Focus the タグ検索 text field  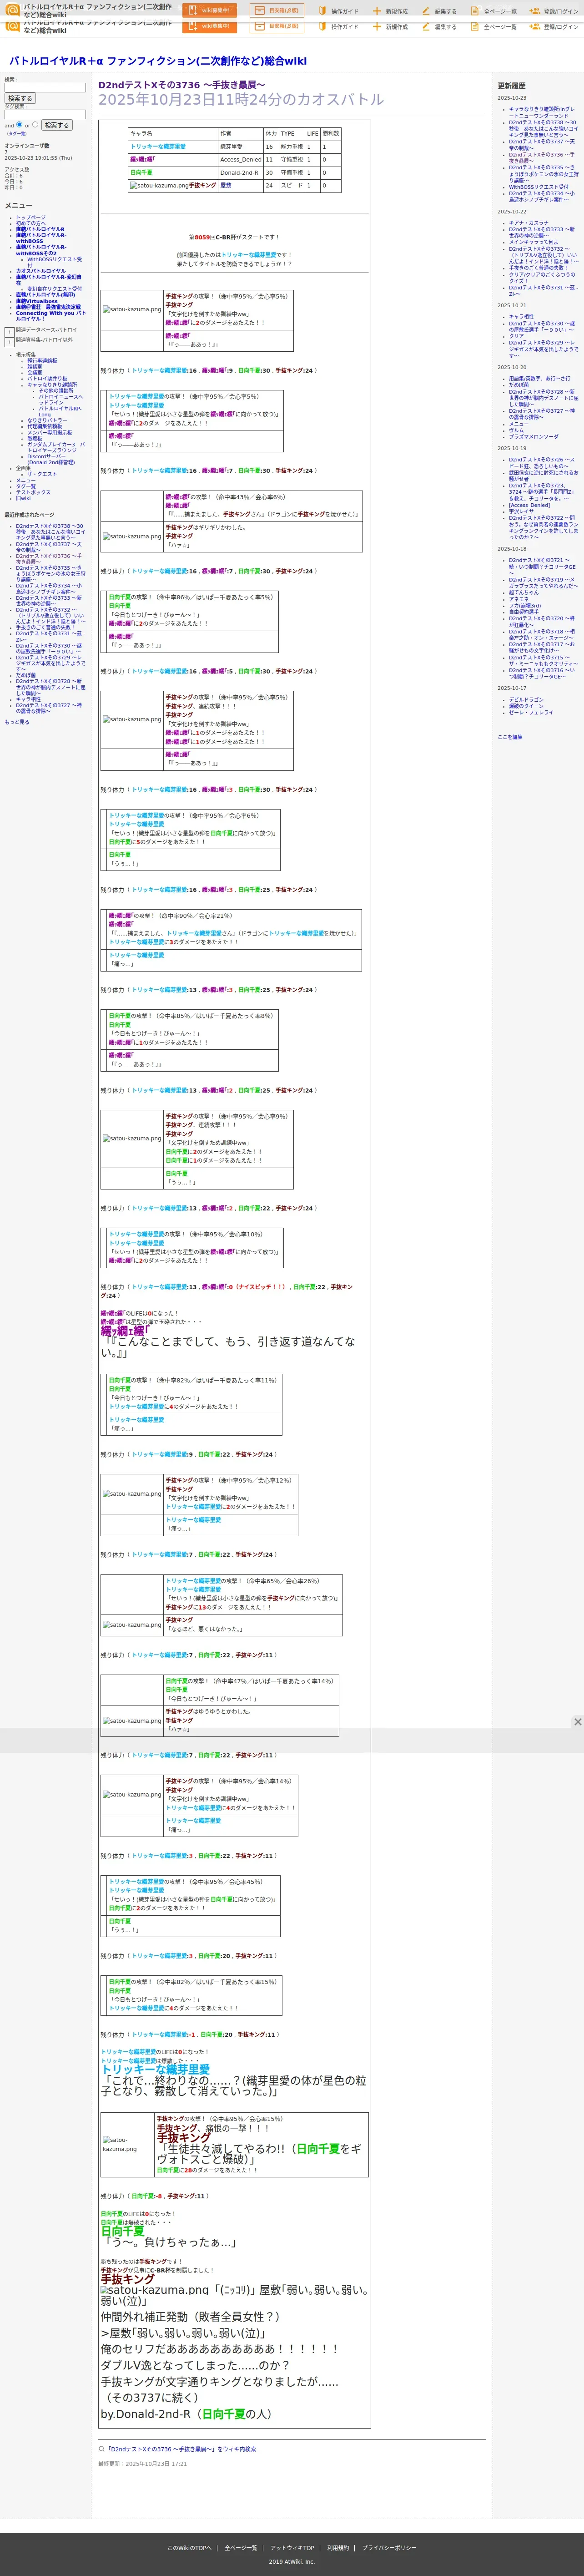(45, 114)
